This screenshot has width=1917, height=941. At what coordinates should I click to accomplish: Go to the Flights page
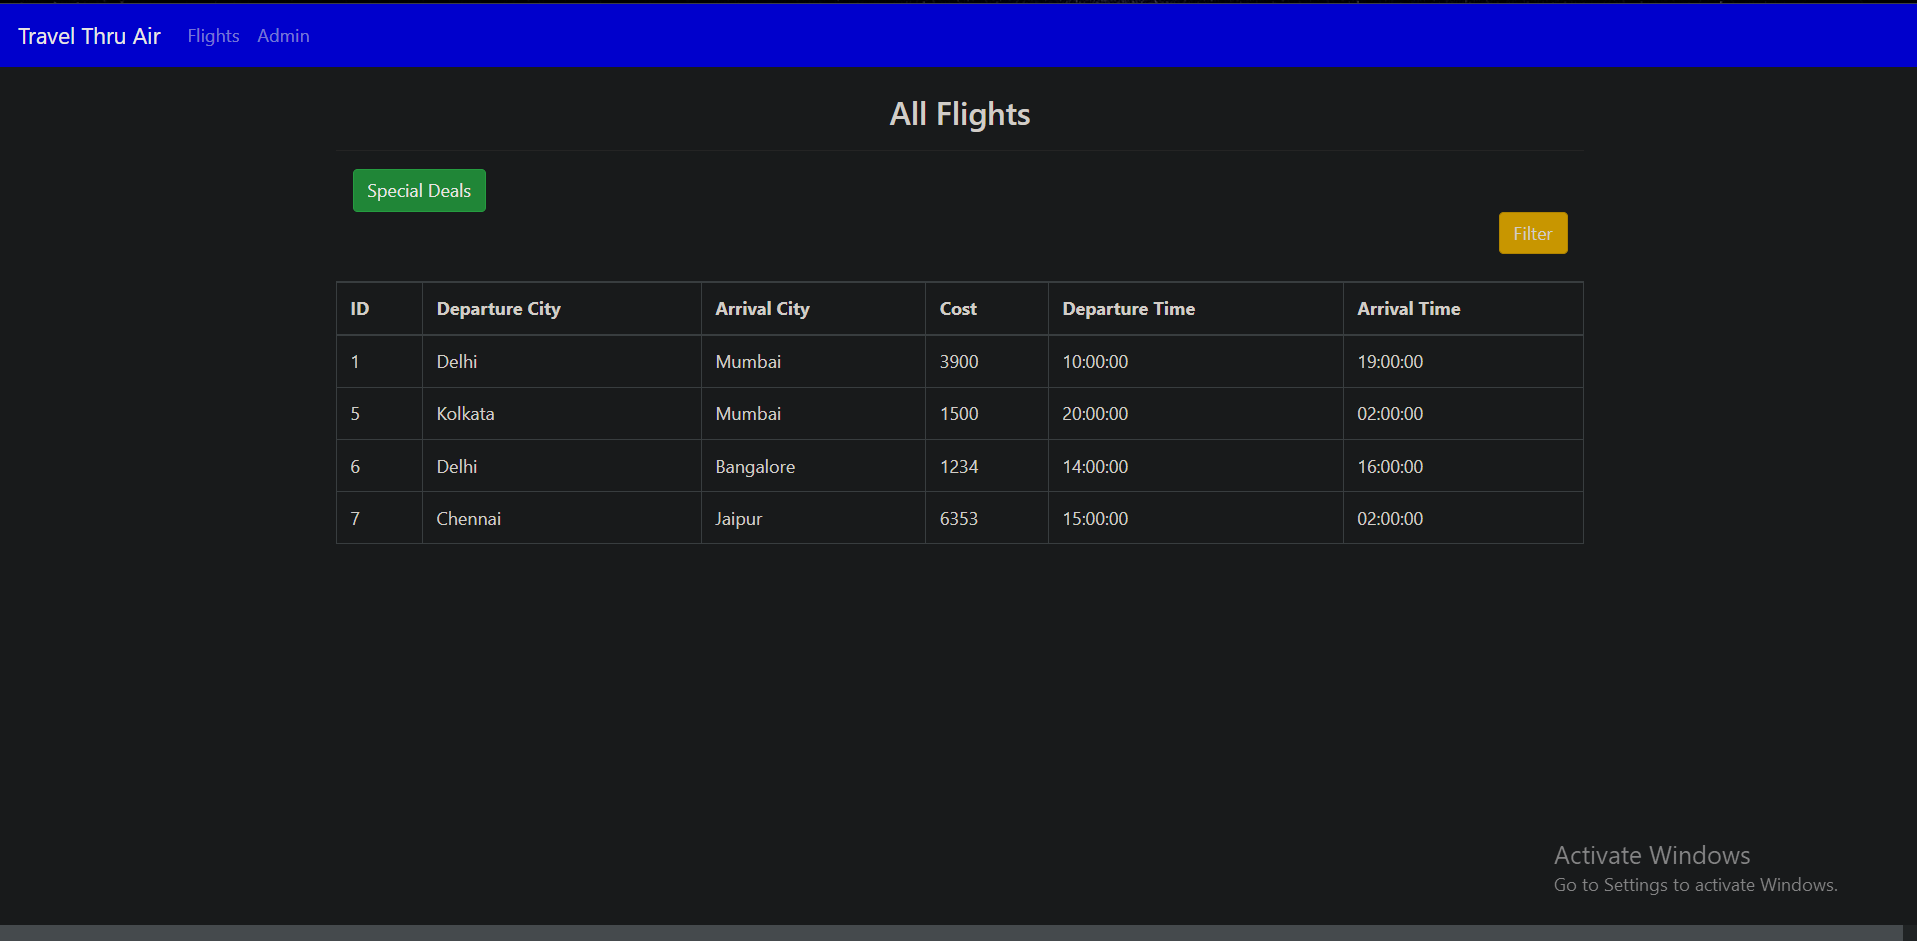tap(213, 36)
